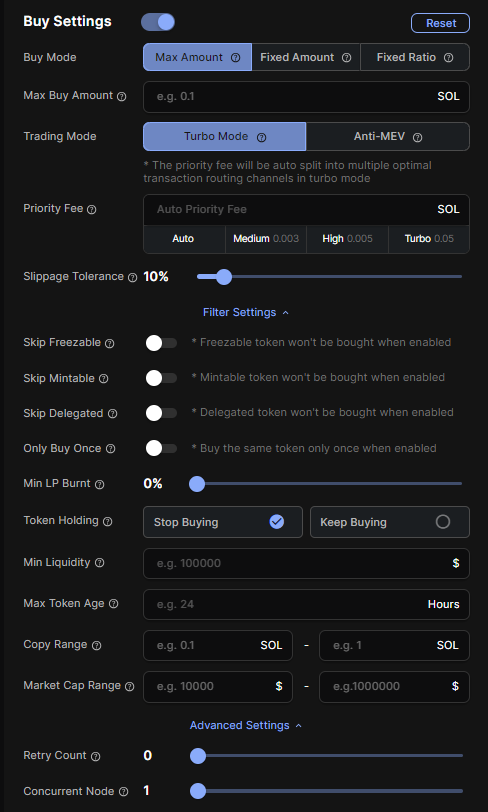The image size is (488, 812).
Task: Collapse the Advanced Settings section
Action: click(x=246, y=725)
